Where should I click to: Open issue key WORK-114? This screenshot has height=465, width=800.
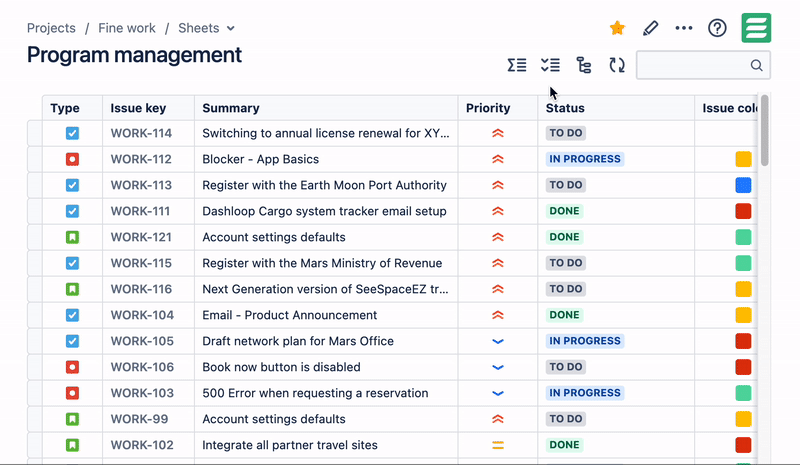[141, 133]
